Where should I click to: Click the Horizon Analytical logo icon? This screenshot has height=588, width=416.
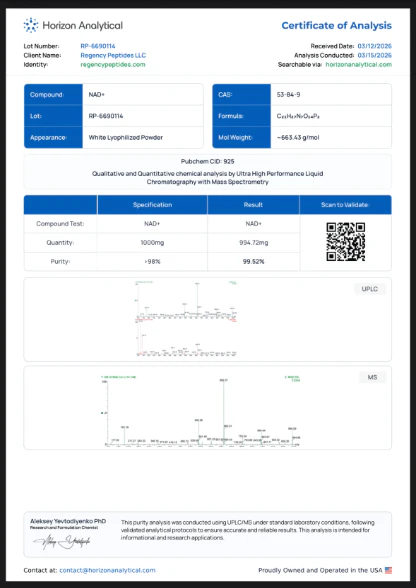tap(31, 25)
